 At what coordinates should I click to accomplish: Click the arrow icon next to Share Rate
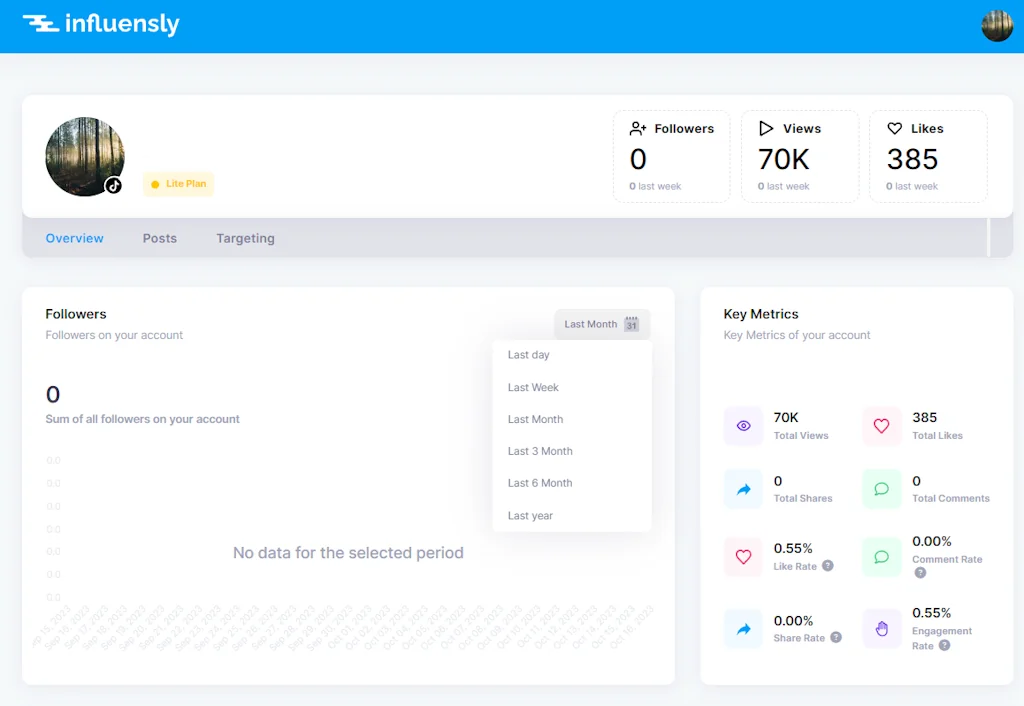point(742,628)
